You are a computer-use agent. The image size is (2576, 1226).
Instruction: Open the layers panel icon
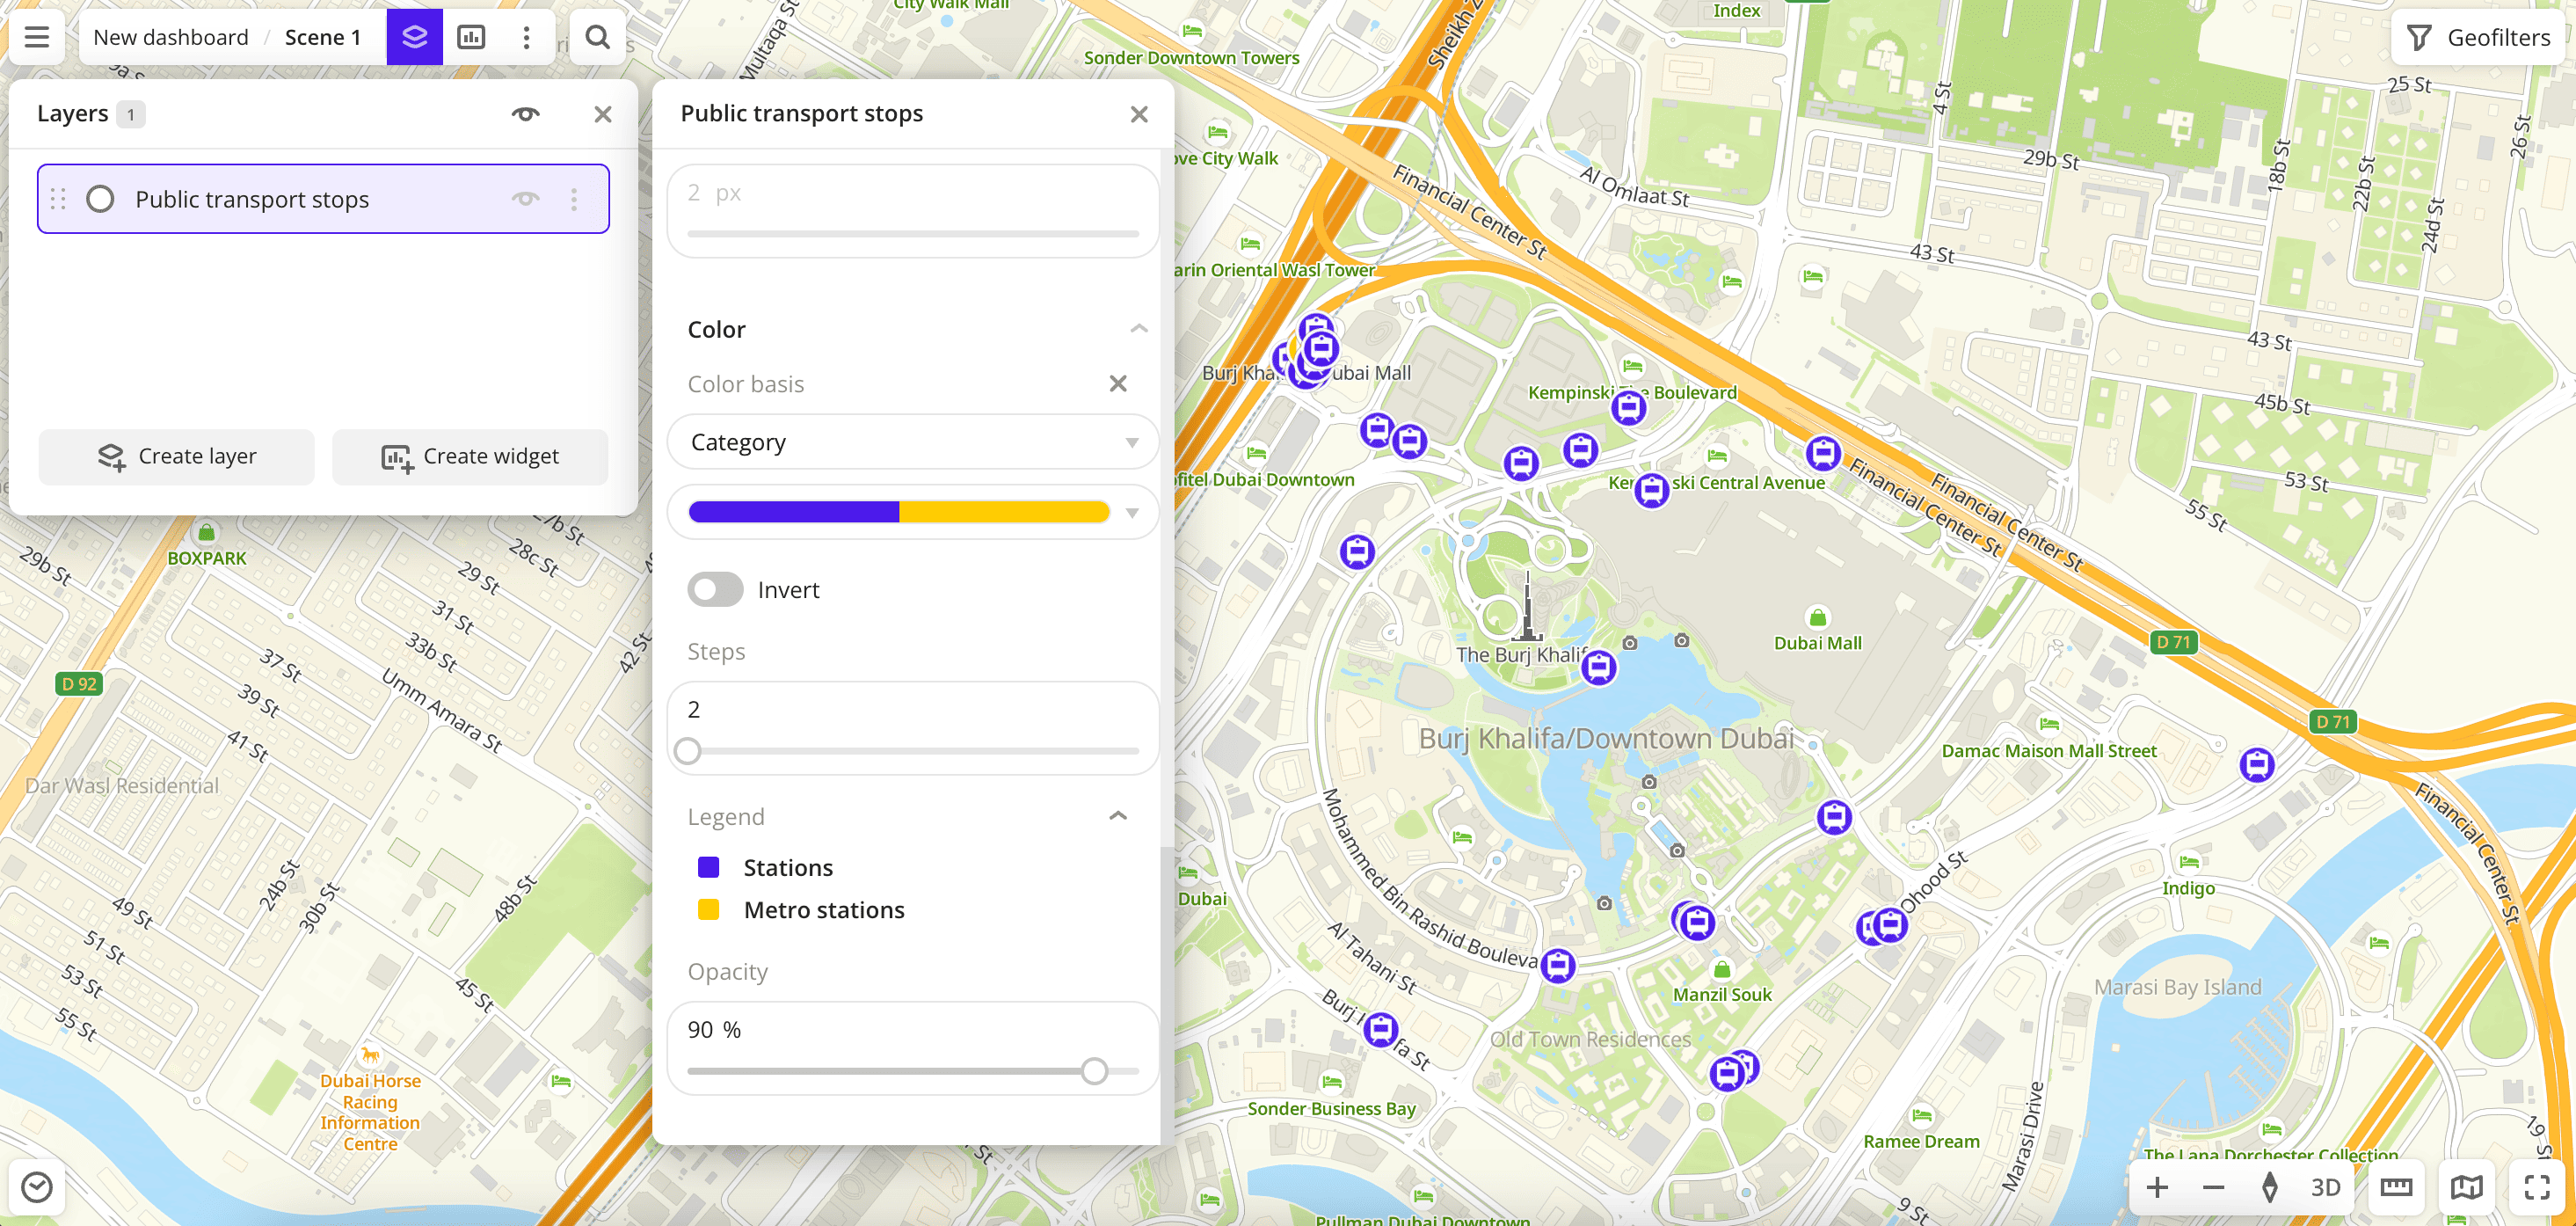414,37
